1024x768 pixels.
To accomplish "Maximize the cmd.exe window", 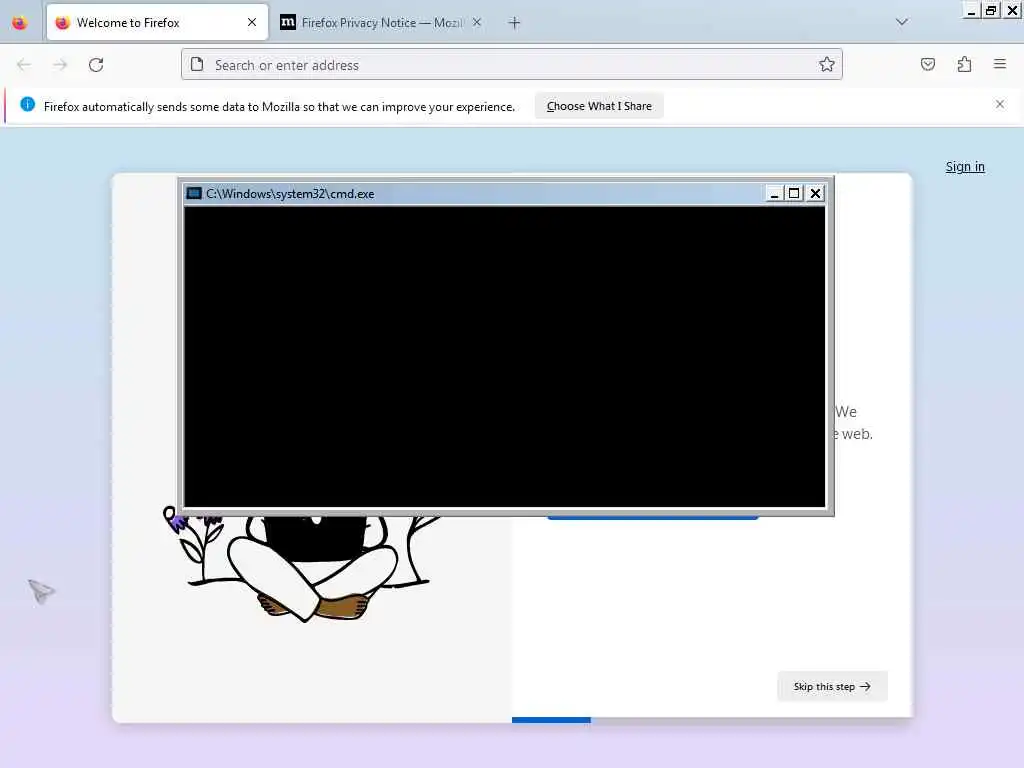I will coord(794,193).
